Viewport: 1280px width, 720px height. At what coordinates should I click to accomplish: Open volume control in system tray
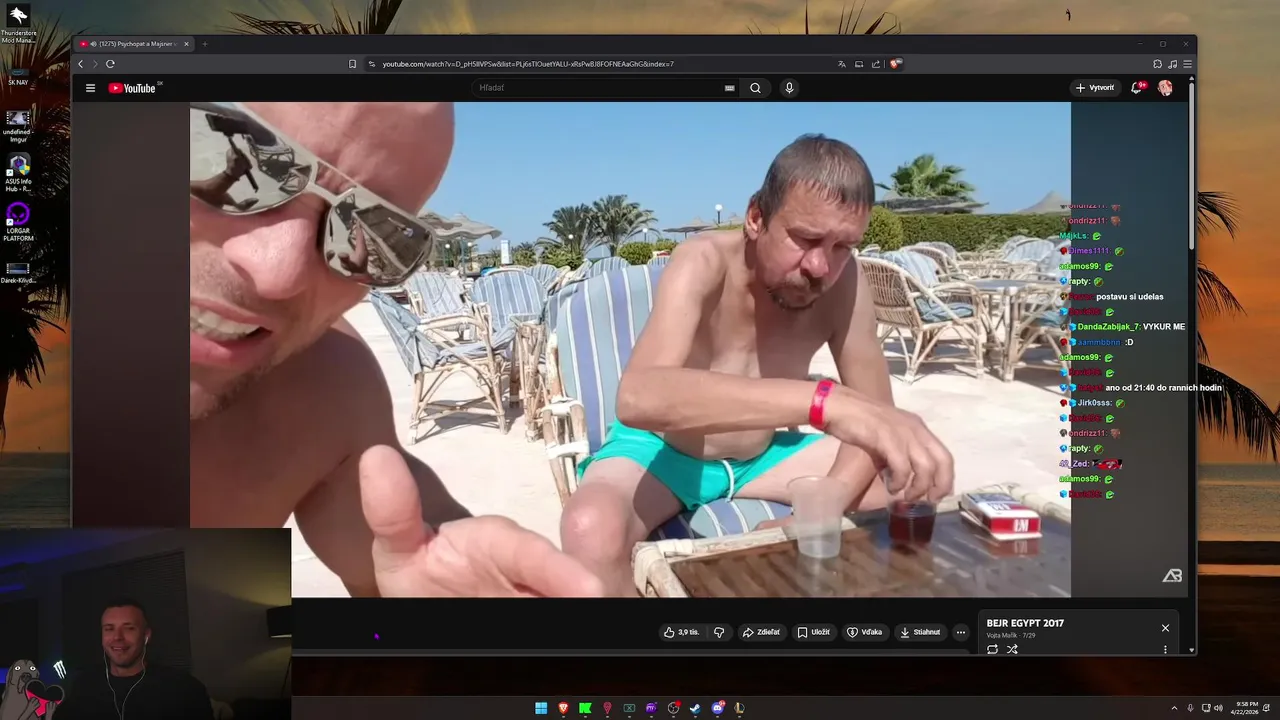(x=1218, y=708)
